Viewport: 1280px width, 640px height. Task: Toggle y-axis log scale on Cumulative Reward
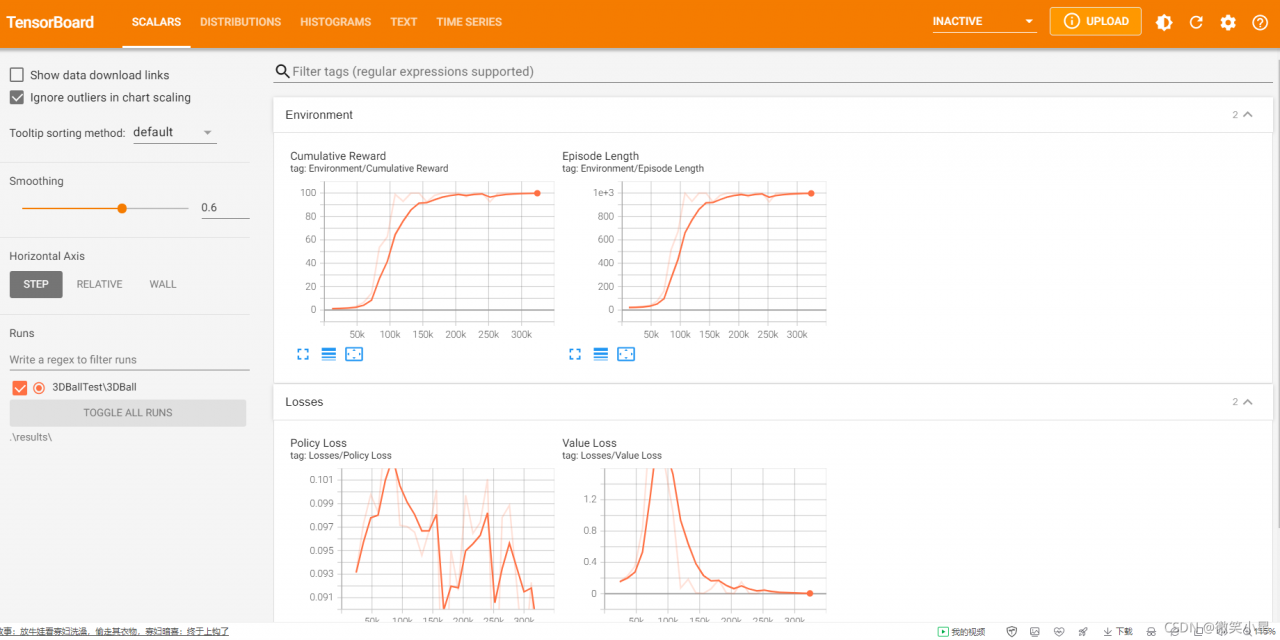point(328,354)
